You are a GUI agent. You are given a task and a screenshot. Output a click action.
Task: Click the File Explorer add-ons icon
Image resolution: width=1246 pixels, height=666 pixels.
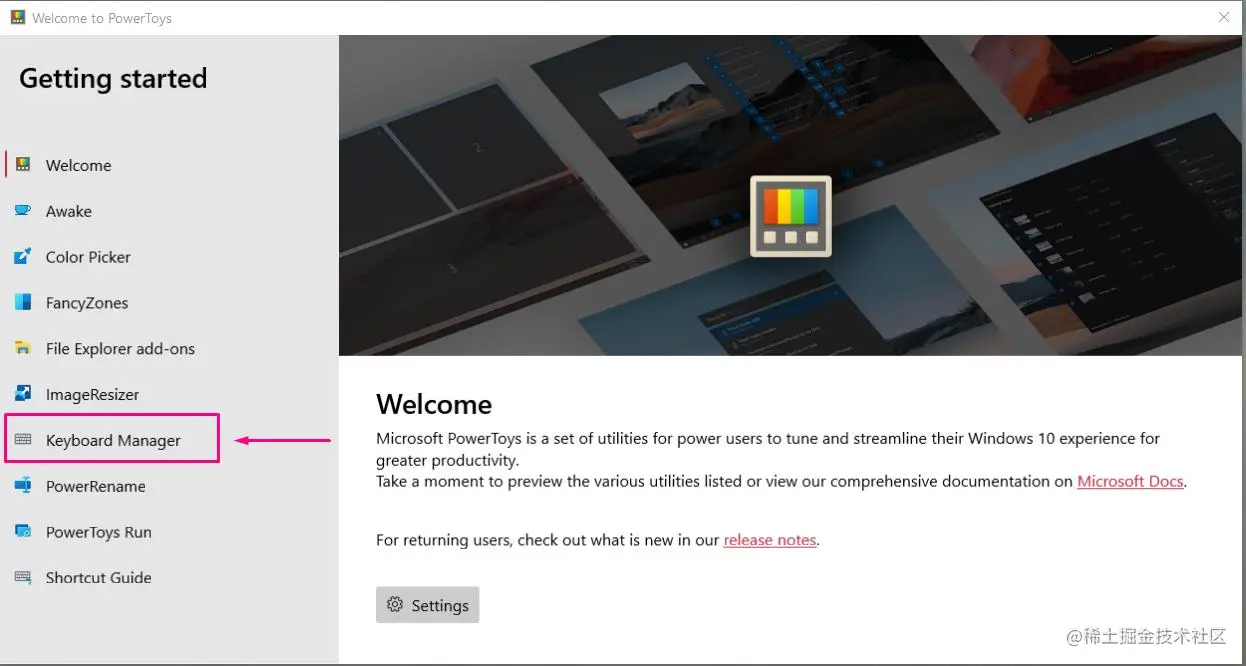point(23,348)
